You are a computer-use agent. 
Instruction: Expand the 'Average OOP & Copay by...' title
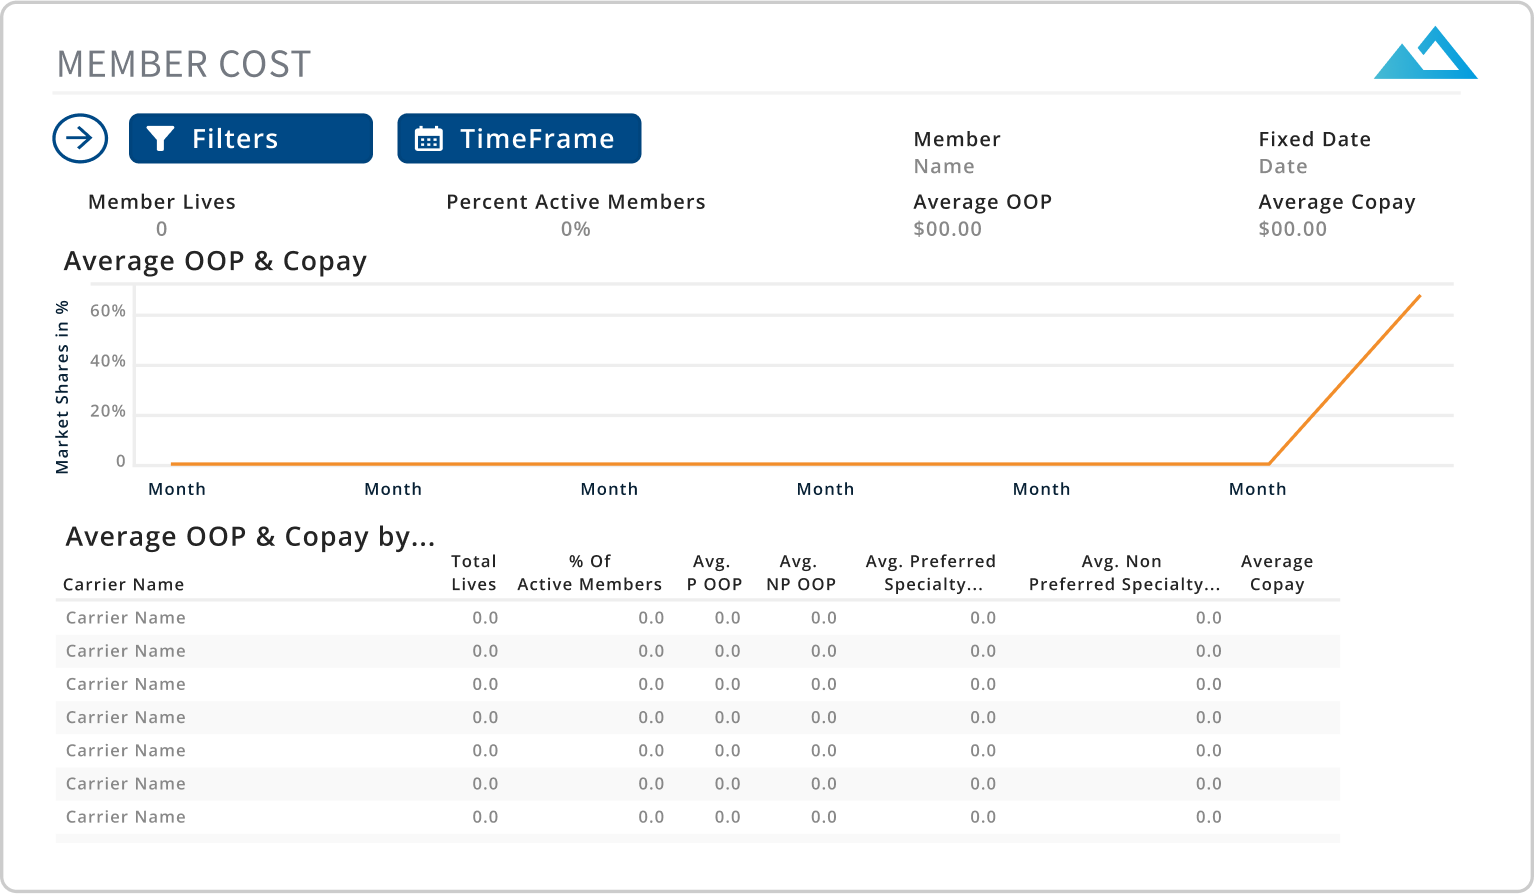pos(250,537)
